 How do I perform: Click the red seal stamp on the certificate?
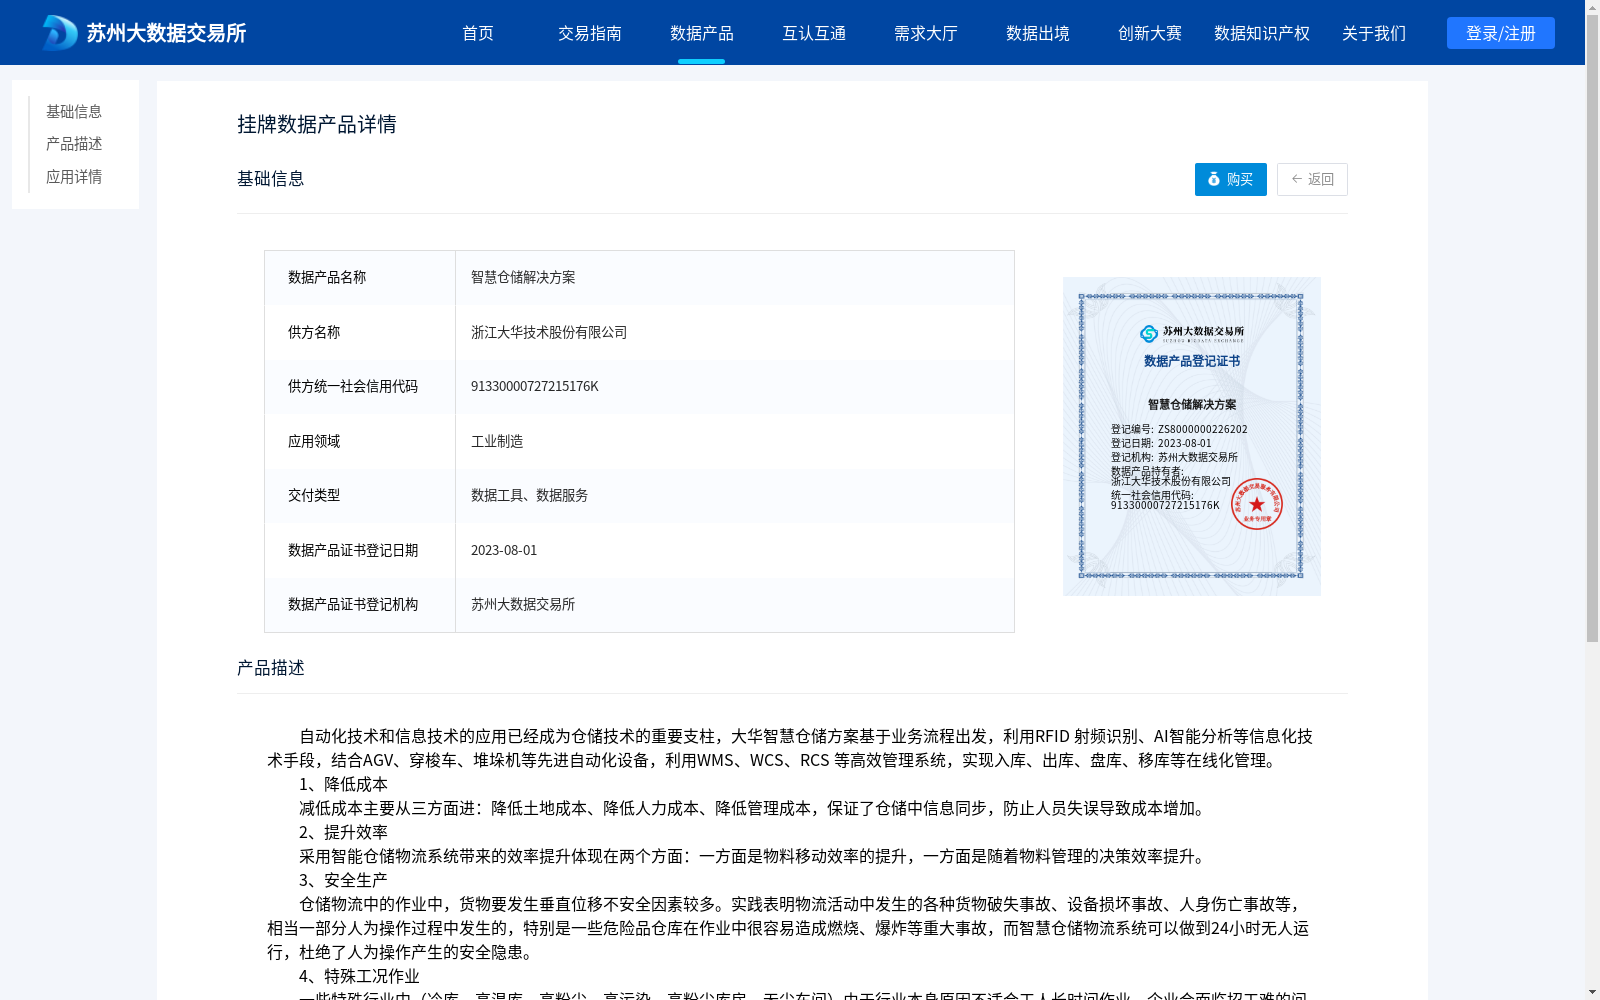(1257, 504)
